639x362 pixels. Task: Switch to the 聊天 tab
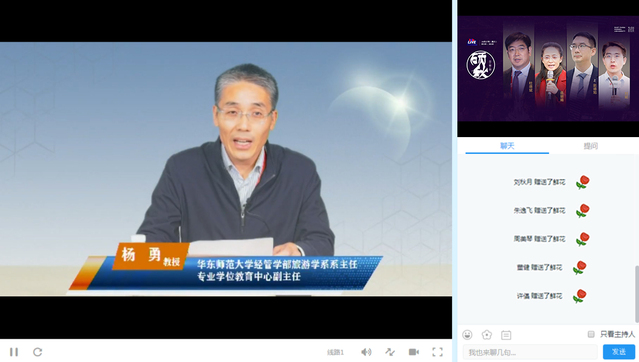pyautogui.click(x=507, y=146)
